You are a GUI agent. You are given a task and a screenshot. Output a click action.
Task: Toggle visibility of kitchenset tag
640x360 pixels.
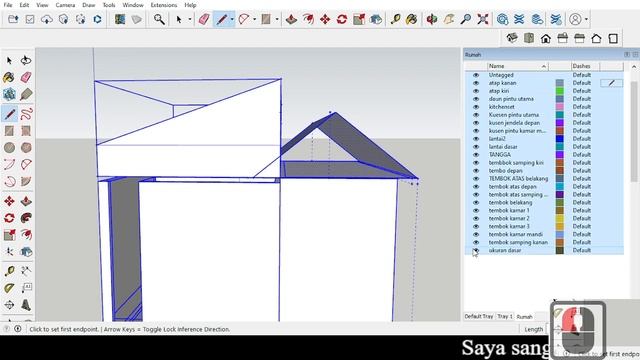(476, 107)
